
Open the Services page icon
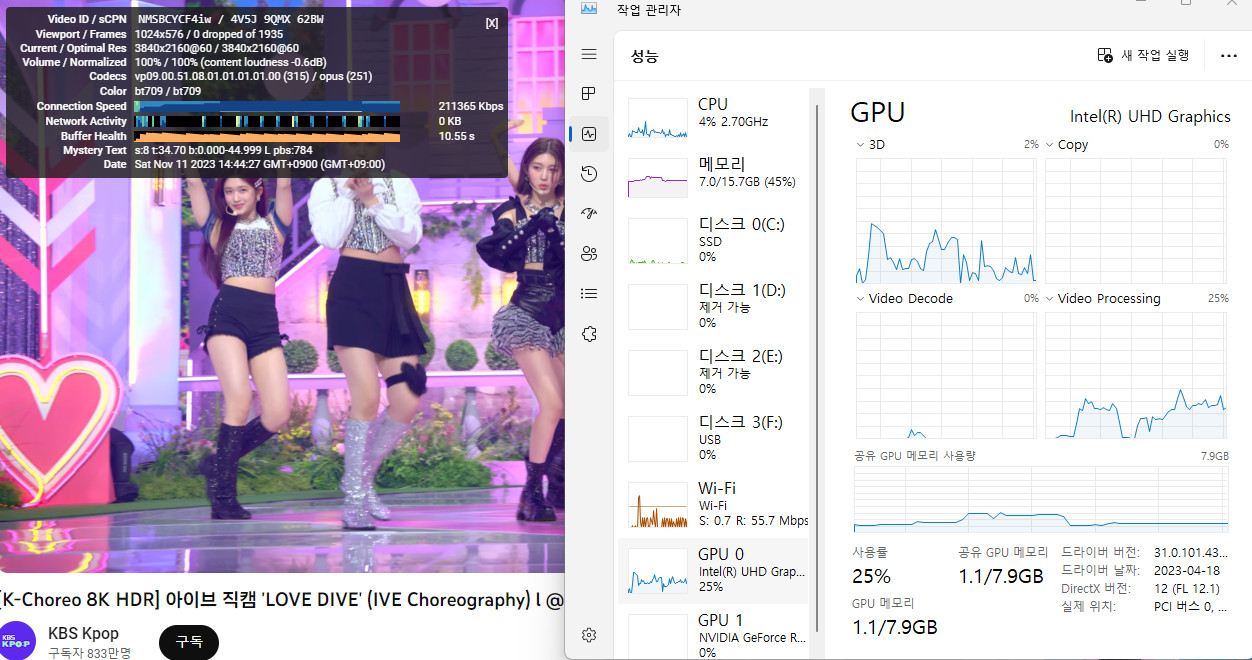(x=589, y=333)
